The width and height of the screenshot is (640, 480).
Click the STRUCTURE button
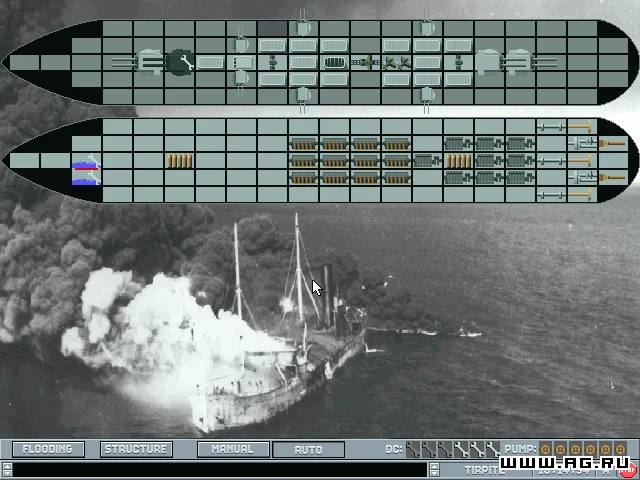pyautogui.click(x=137, y=450)
